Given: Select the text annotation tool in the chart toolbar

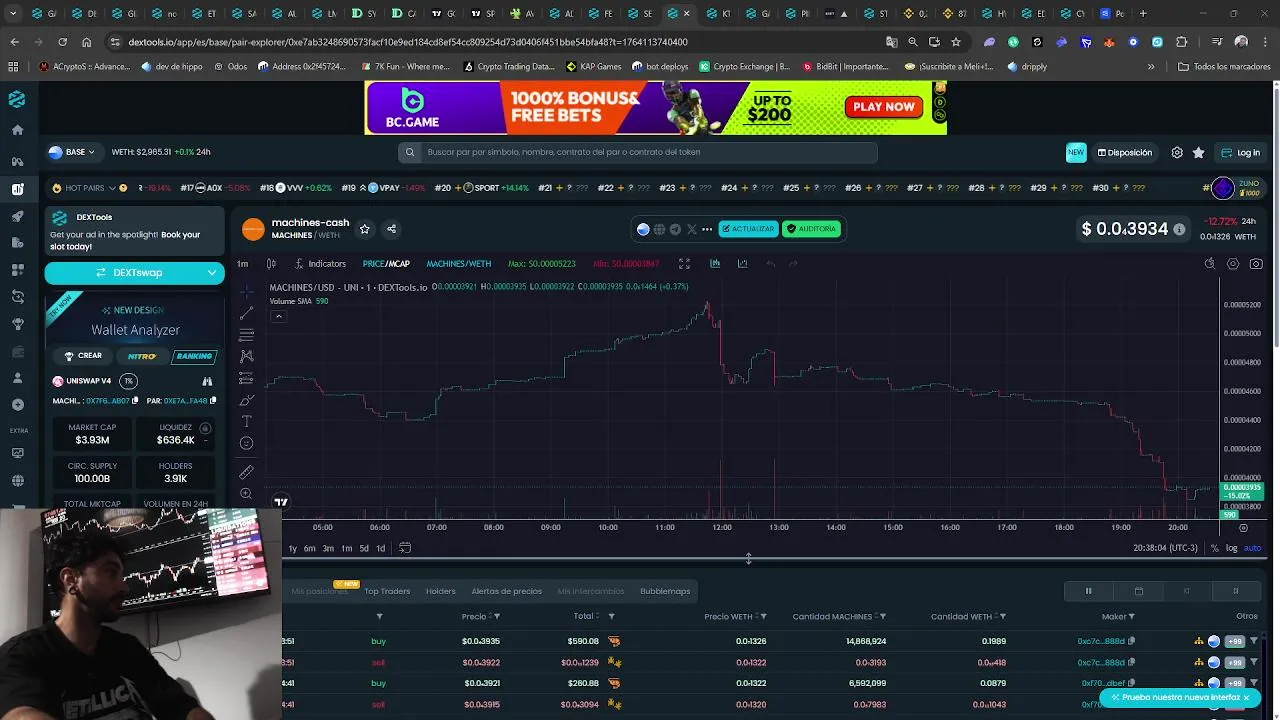Looking at the screenshot, I should tap(247, 421).
